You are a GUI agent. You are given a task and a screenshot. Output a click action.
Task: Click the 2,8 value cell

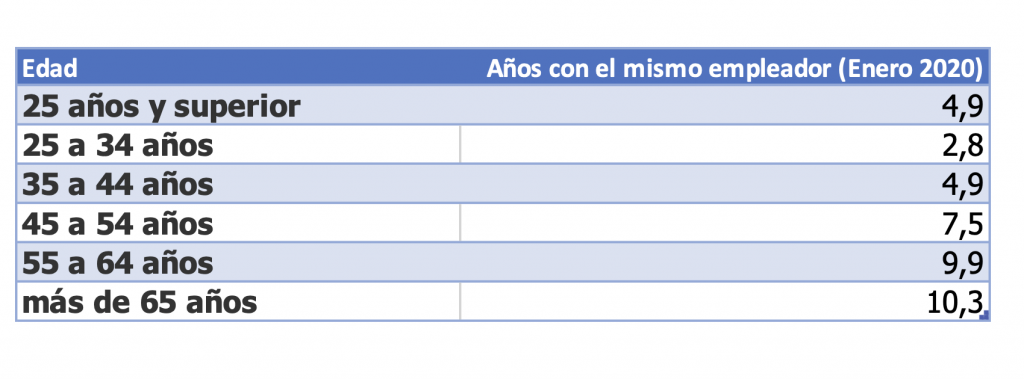click(x=725, y=144)
